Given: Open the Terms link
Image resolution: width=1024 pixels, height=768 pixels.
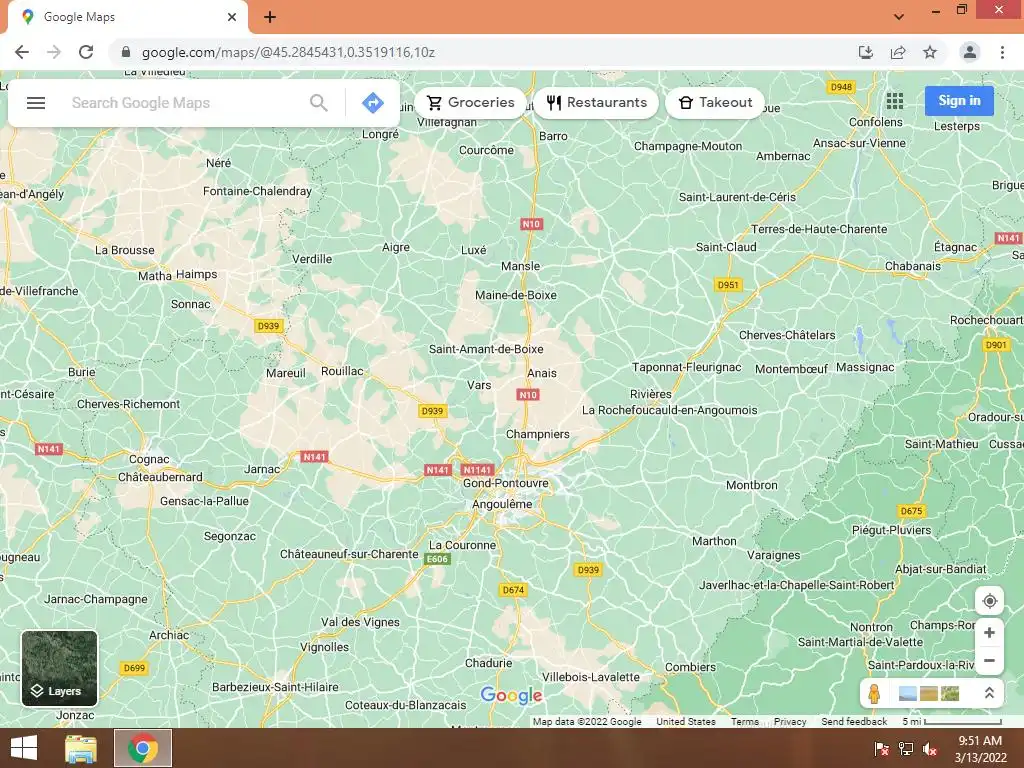Looking at the screenshot, I should 744,722.
